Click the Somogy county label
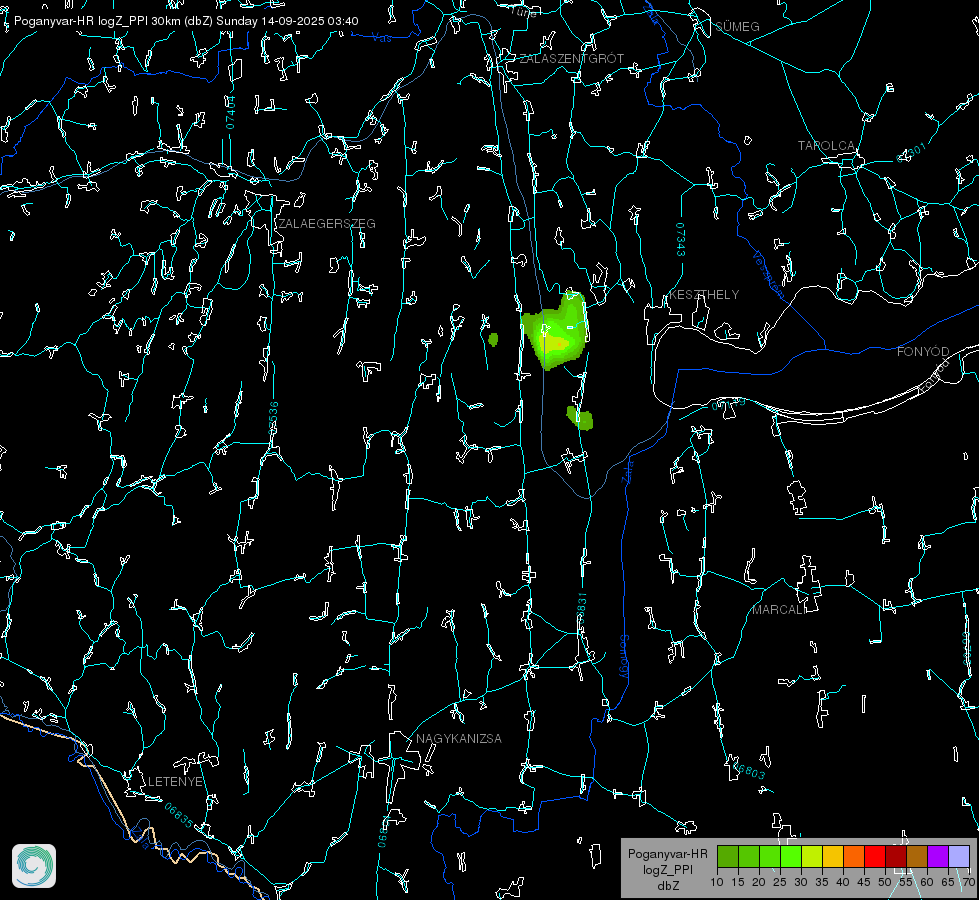The width and height of the screenshot is (979, 900). click(624, 657)
